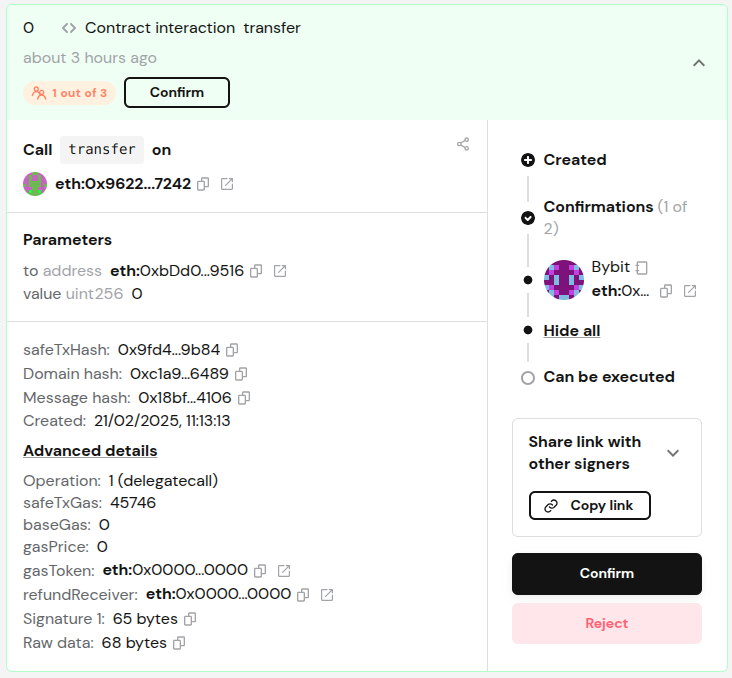The width and height of the screenshot is (732, 678).
Task: Copy the eth:0x9622...7242 contract address
Action: click(x=203, y=184)
